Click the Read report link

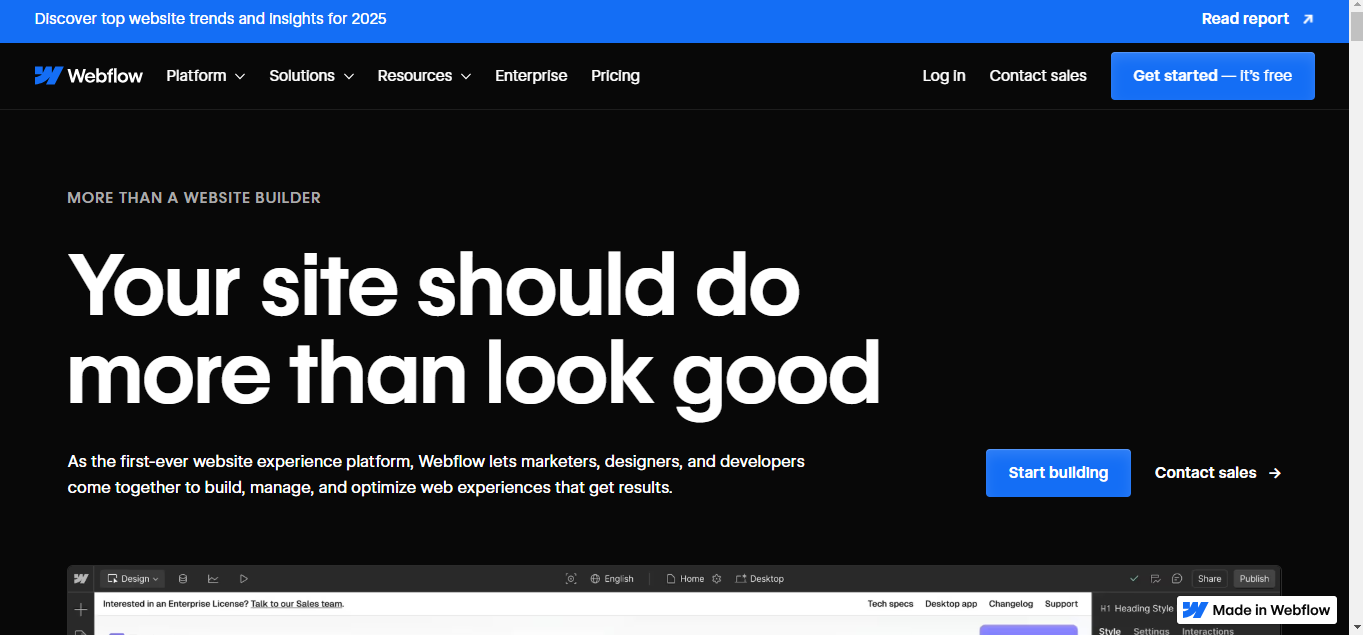pos(1258,19)
